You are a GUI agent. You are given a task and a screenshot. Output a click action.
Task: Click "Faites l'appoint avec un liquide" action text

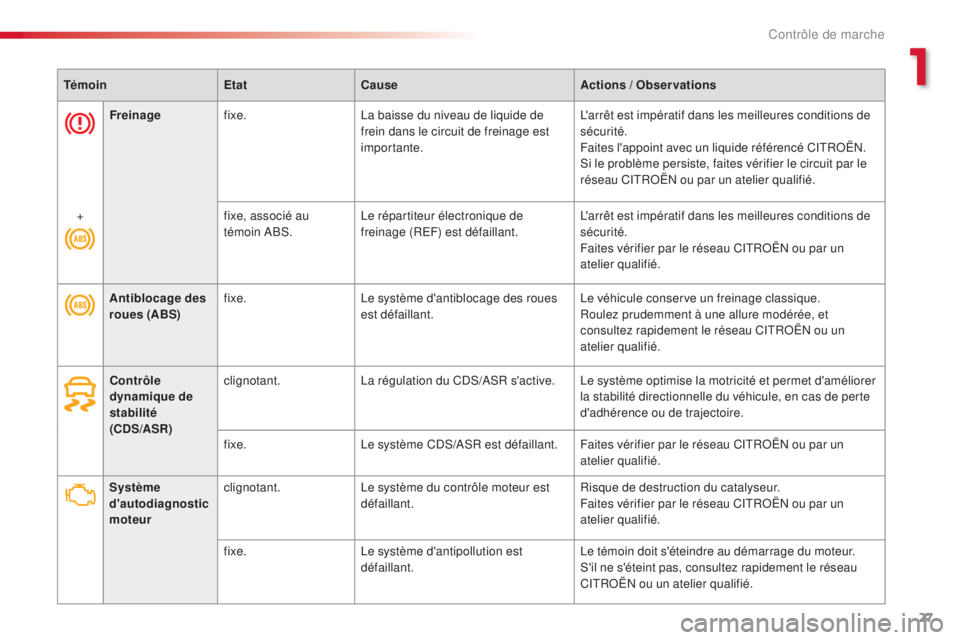tap(722, 148)
